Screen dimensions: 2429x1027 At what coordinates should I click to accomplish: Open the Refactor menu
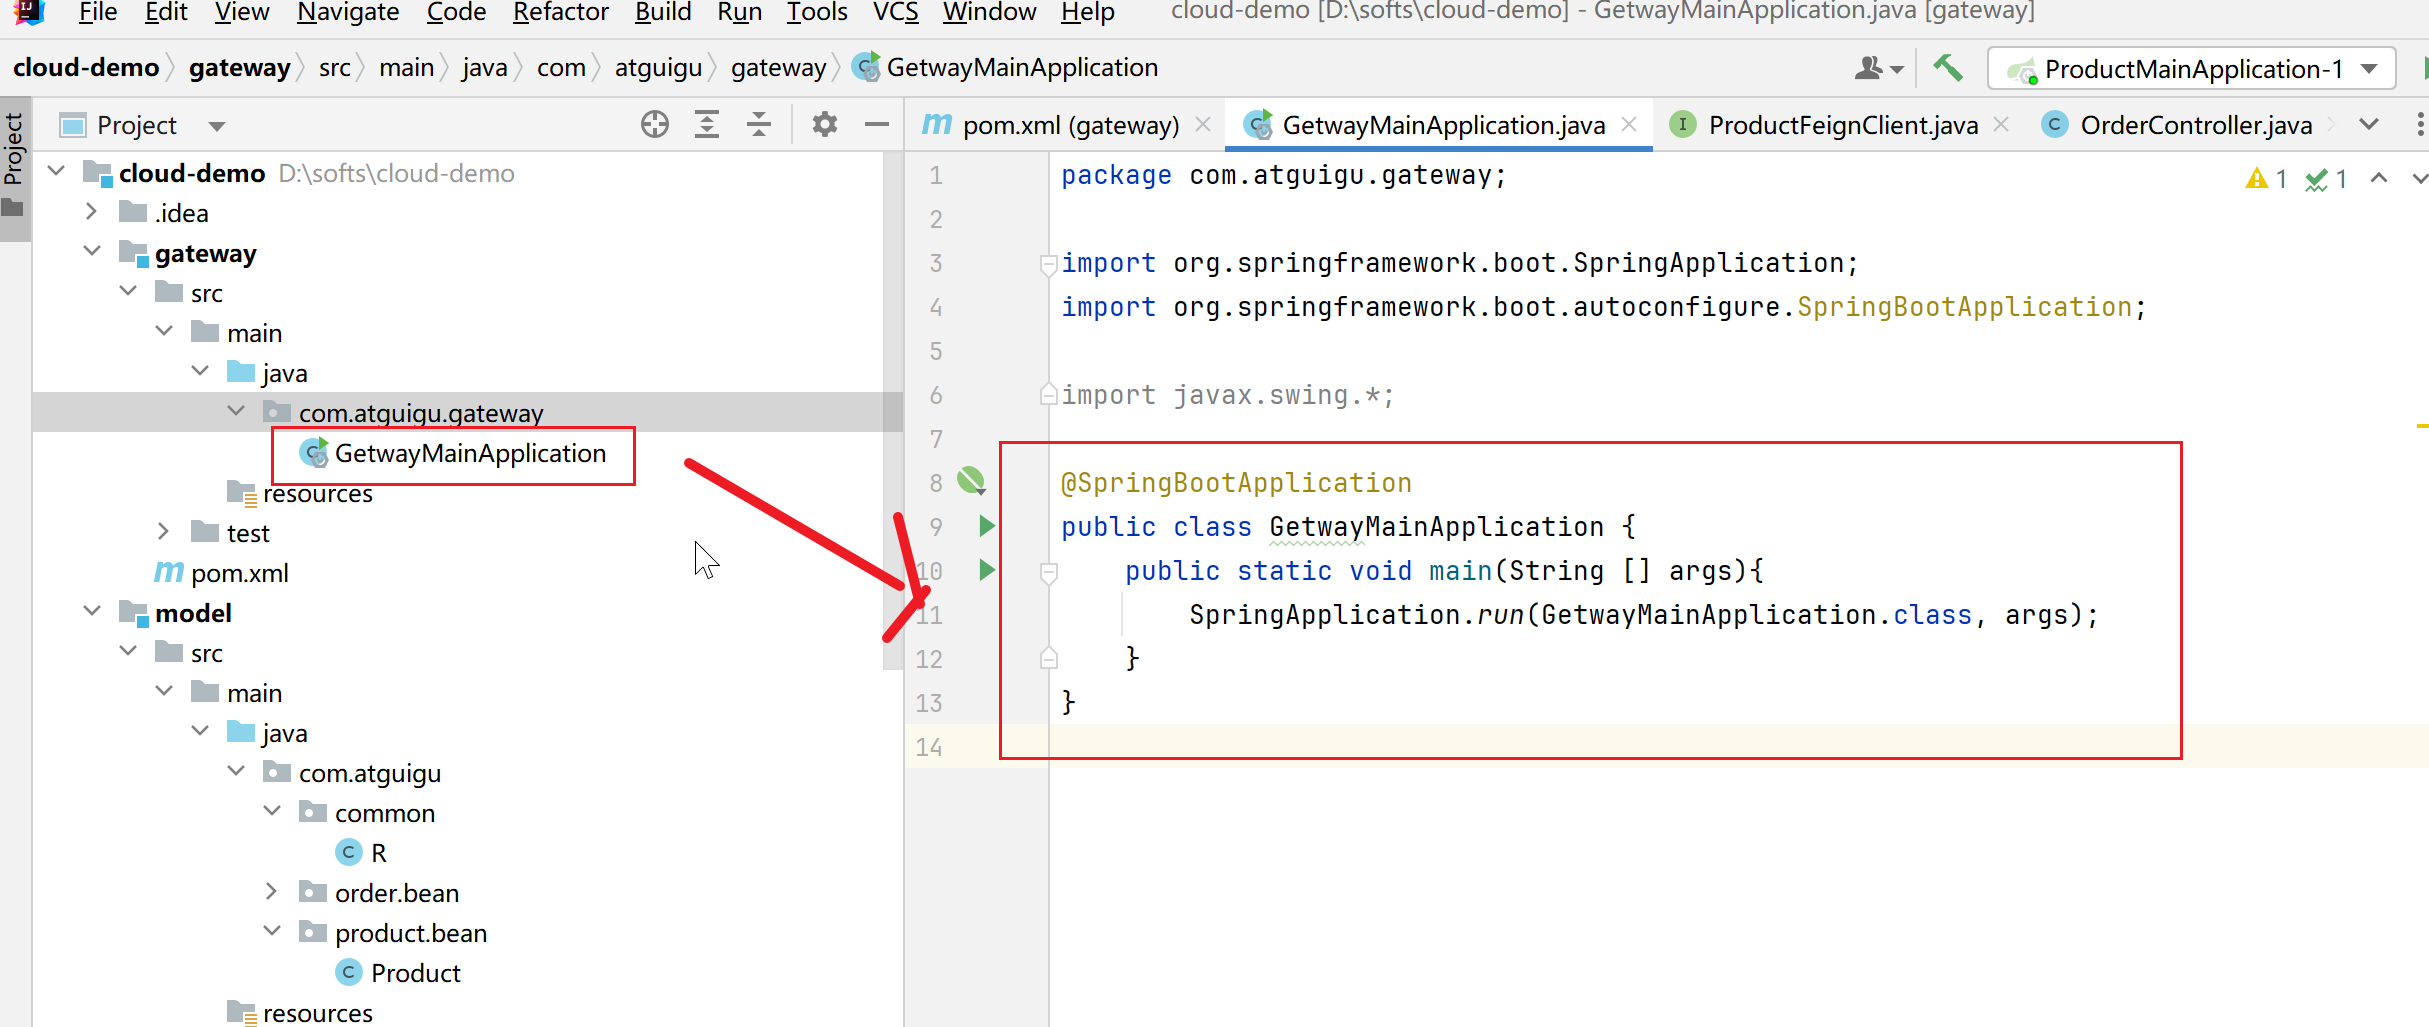[x=561, y=12]
